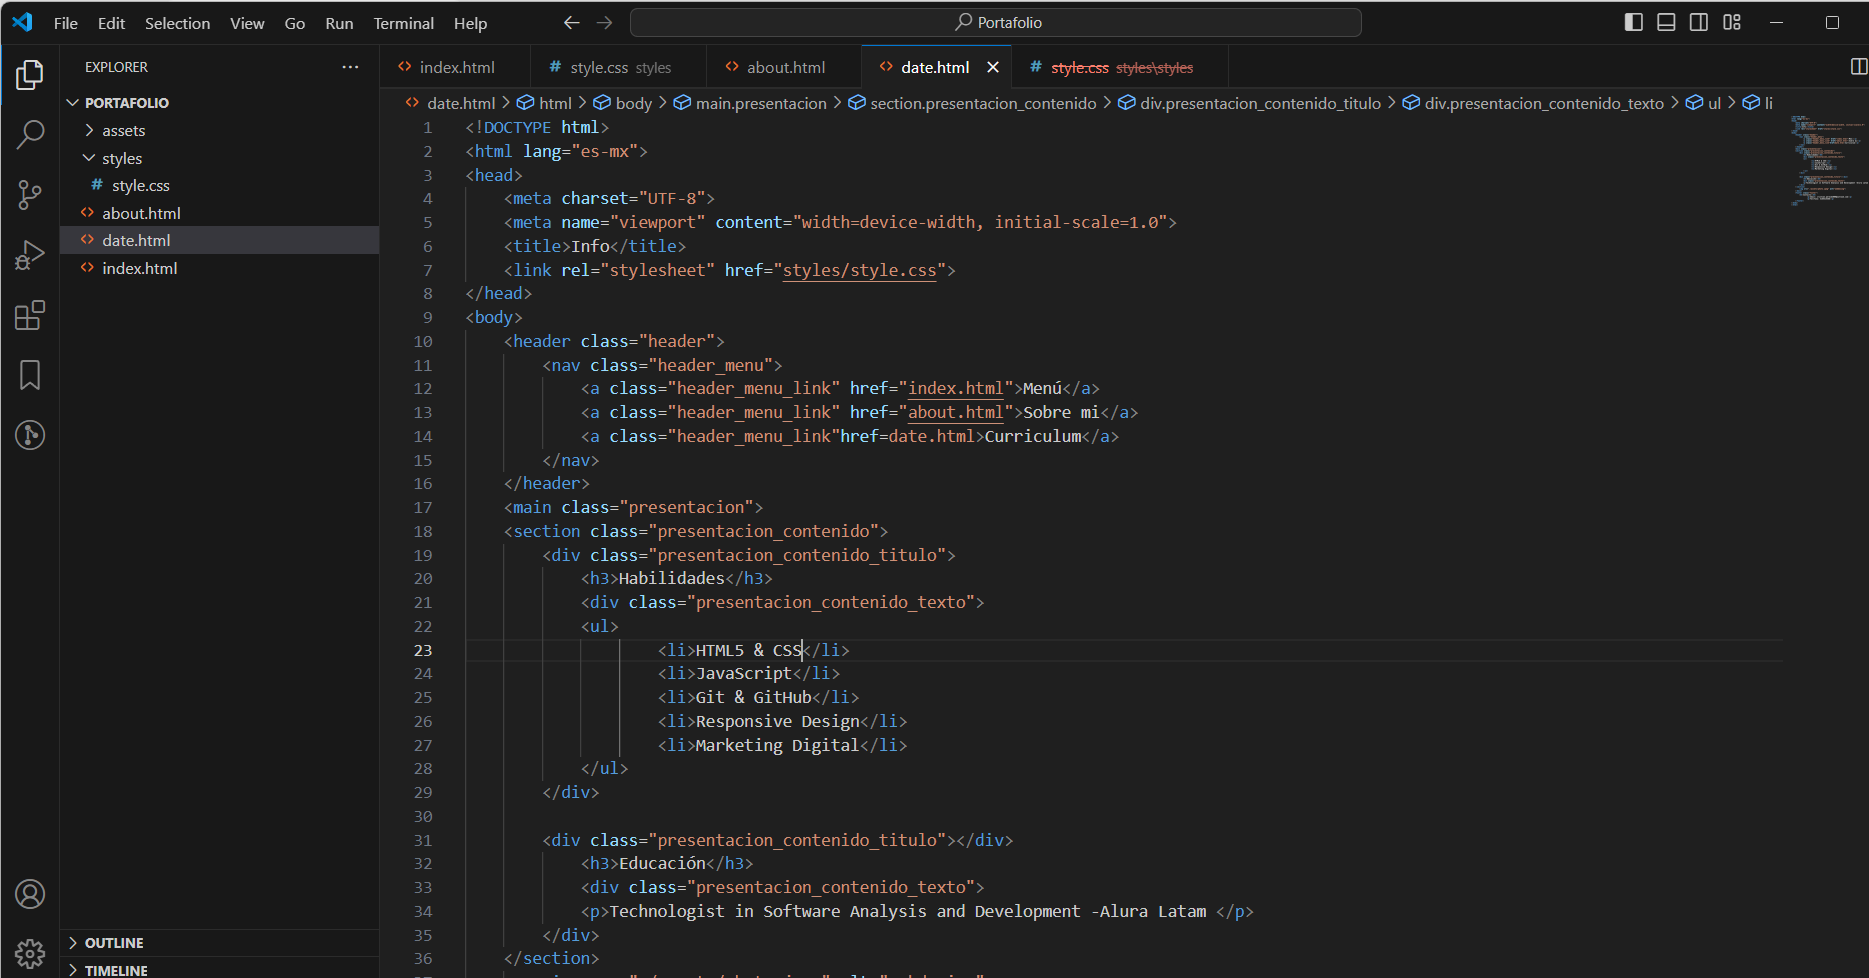Open the Go menu
Image resolution: width=1869 pixels, height=978 pixels.
(x=295, y=23)
